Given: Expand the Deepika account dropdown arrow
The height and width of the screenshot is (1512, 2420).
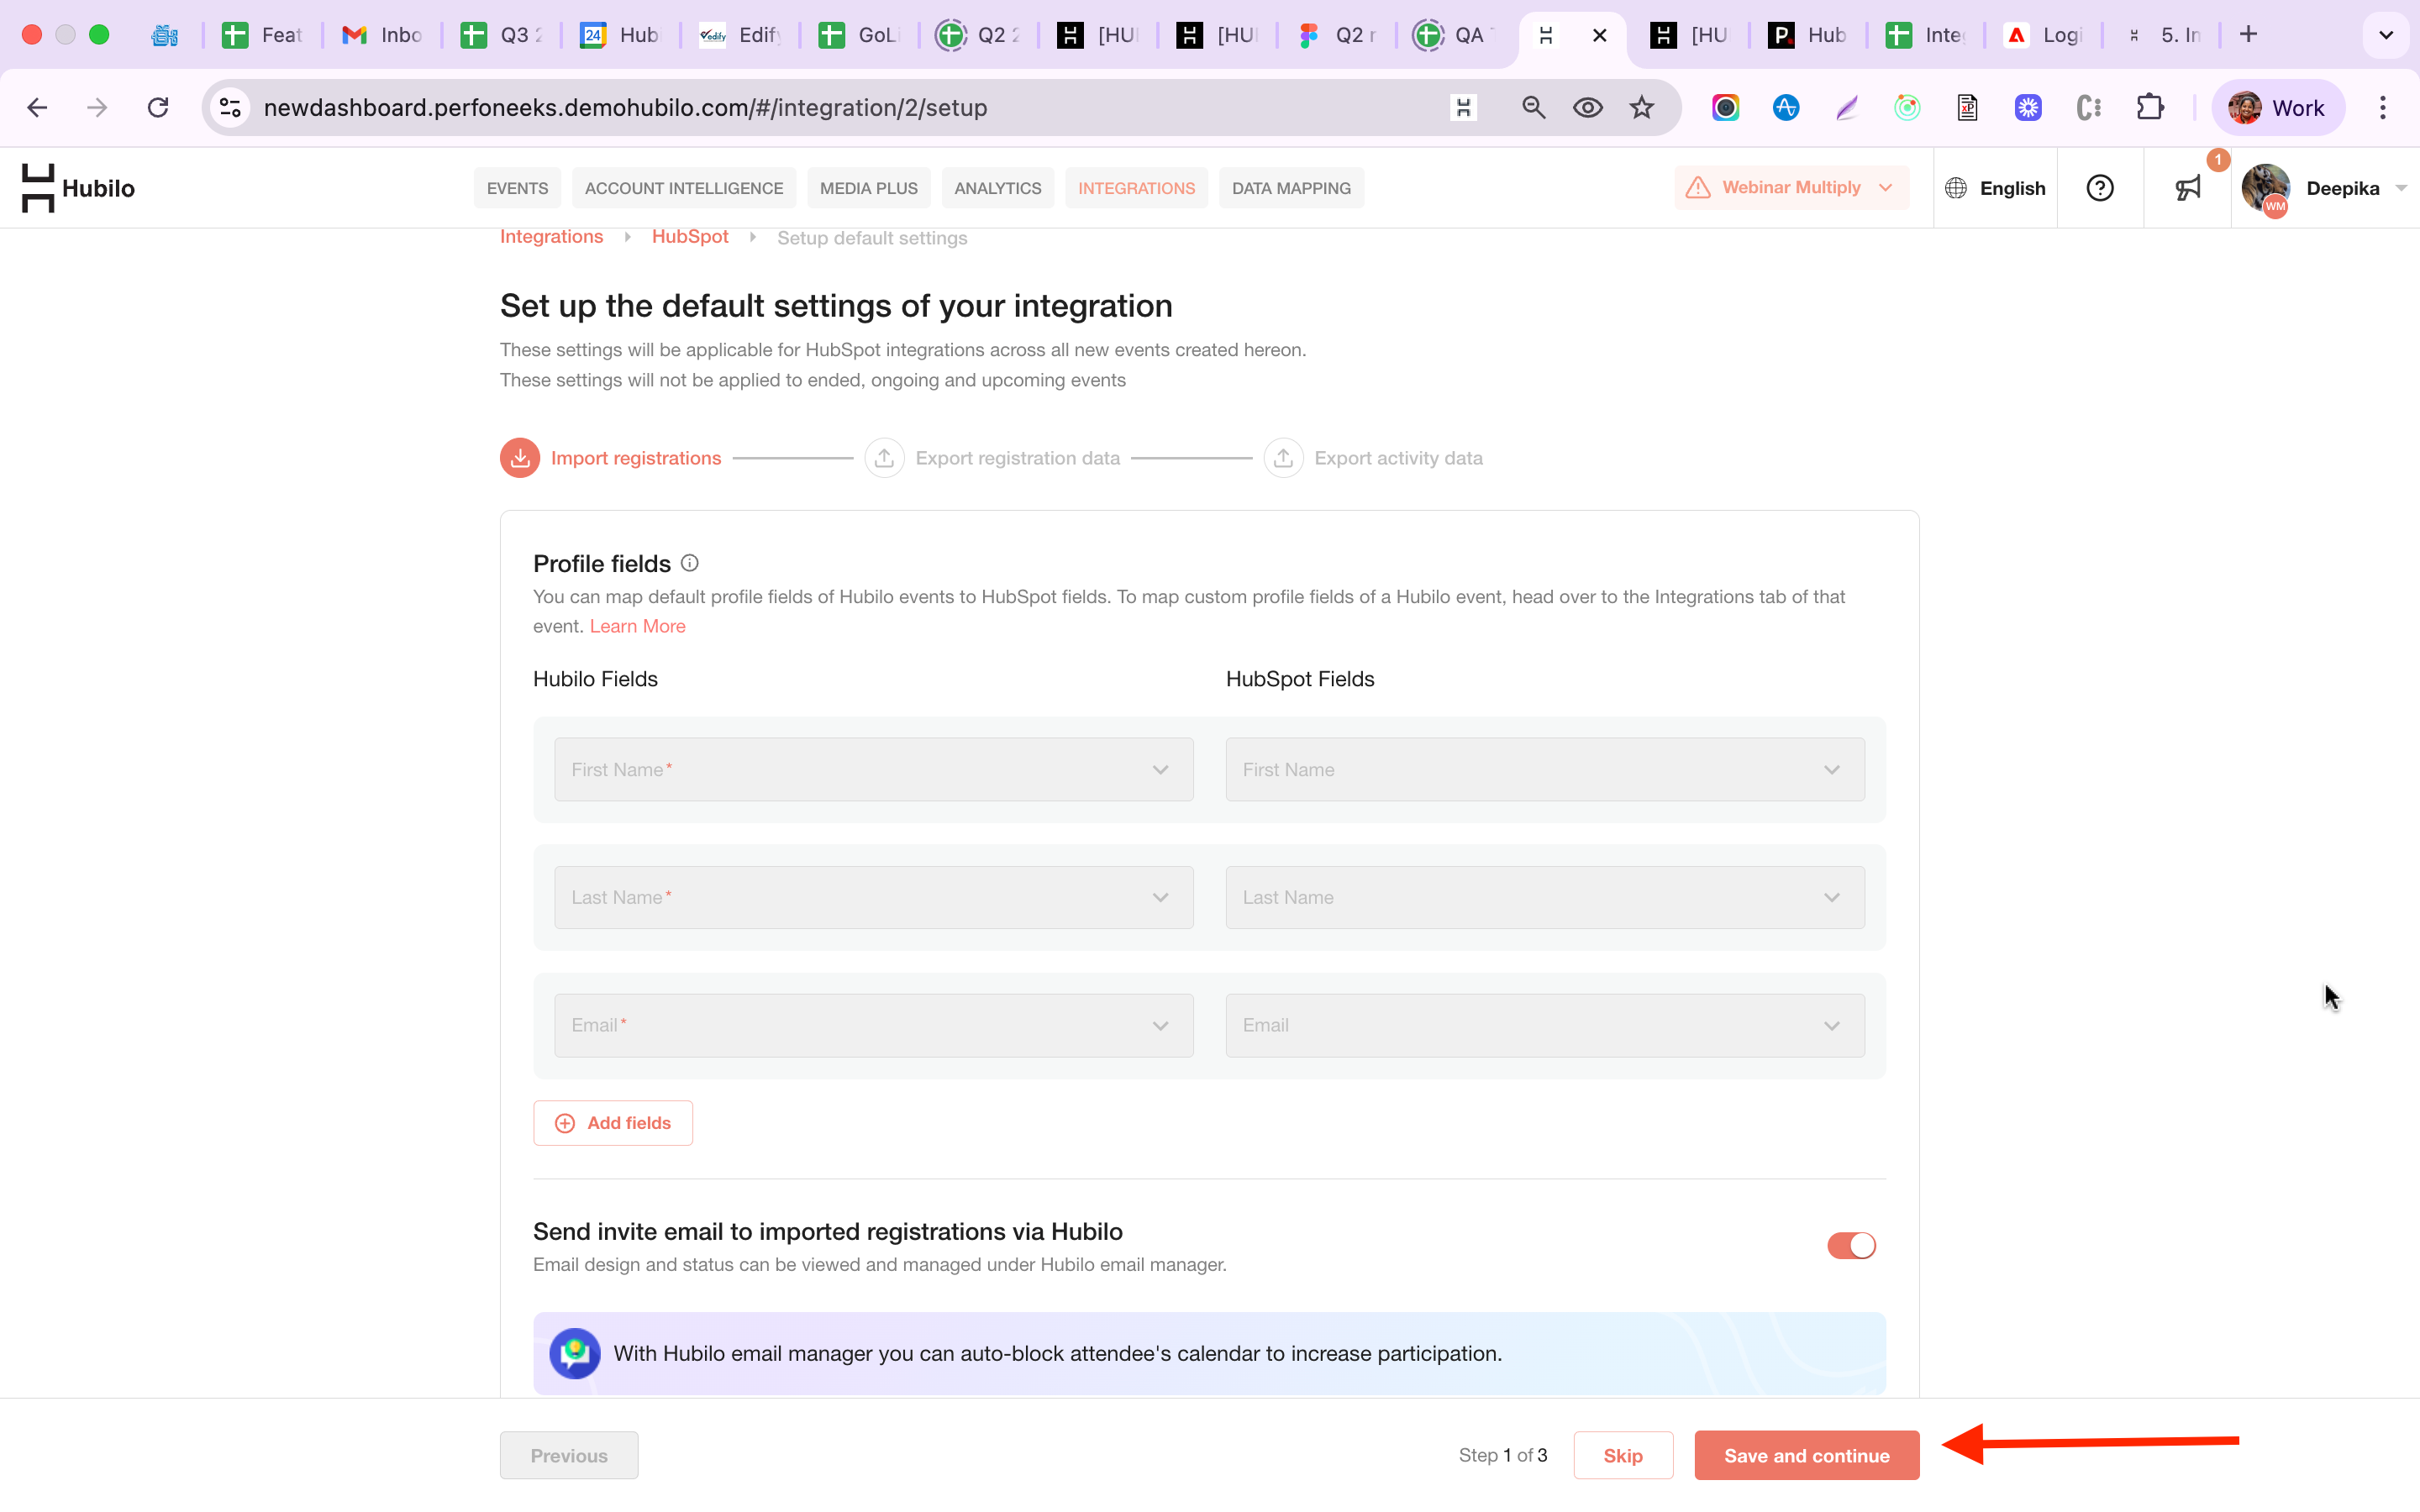Looking at the screenshot, I should click(x=2401, y=188).
